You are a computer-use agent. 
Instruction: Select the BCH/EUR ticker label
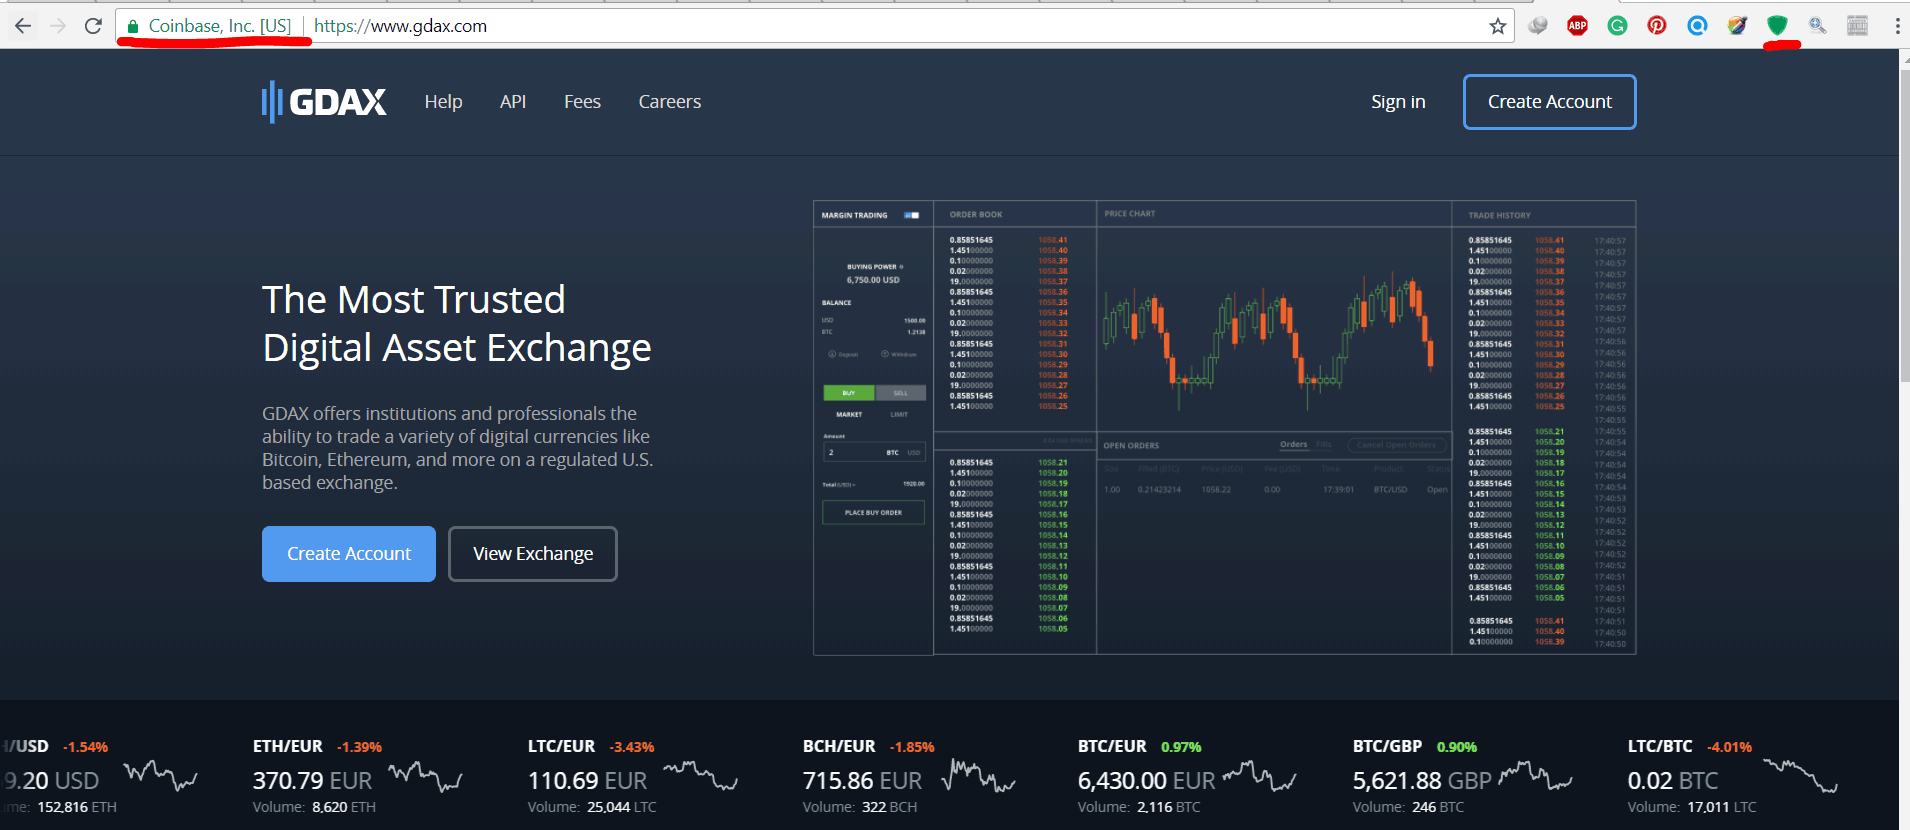tap(839, 746)
